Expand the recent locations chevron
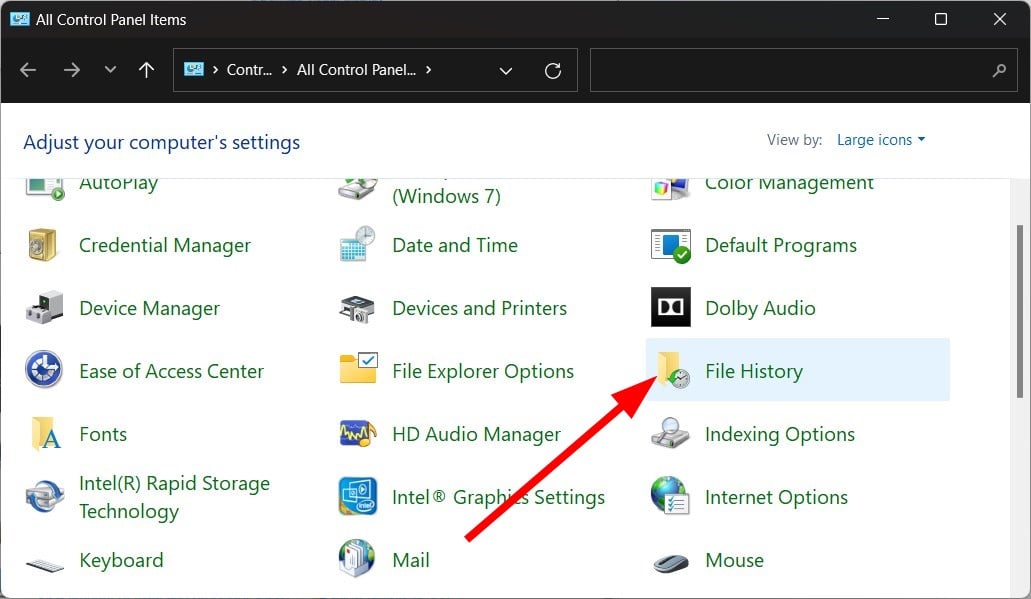 pos(110,71)
